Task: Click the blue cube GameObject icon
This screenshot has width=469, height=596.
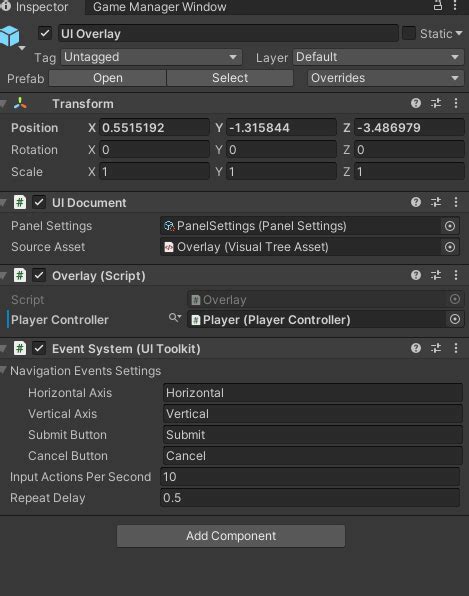Action: [x=10, y=36]
